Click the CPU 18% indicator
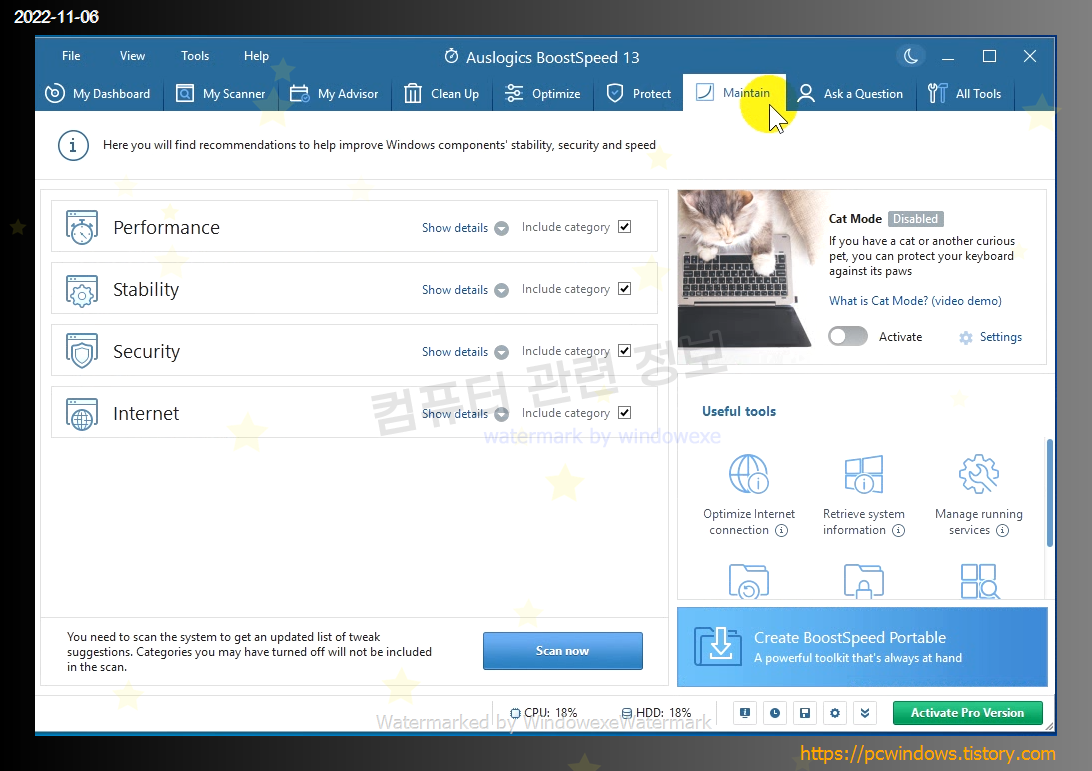Screen dimensions: 1092x771 [x=544, y=712]
